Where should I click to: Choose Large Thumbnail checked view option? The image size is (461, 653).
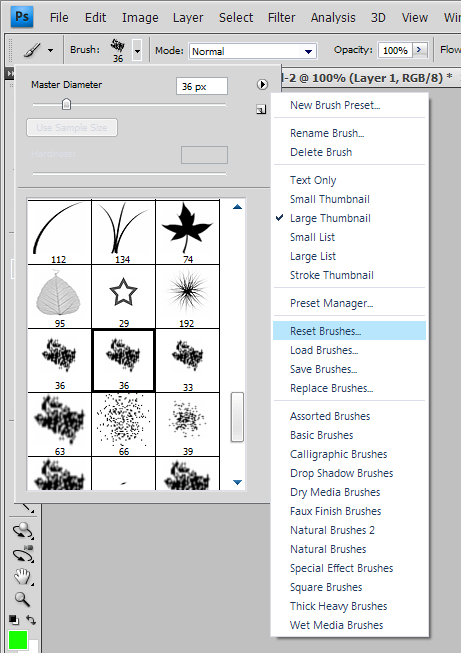(x=330, y=218)
